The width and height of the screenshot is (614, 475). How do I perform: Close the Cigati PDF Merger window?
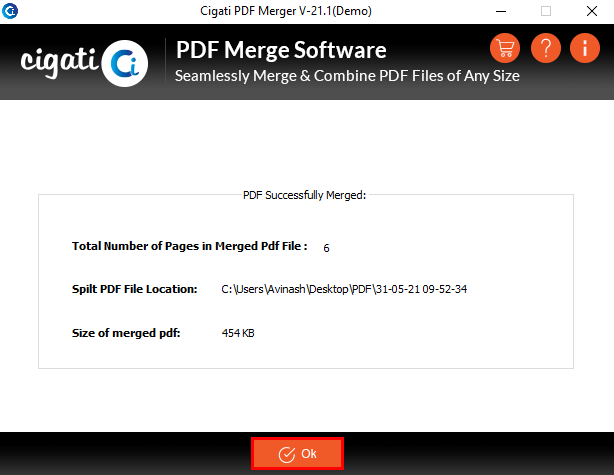click(592, 11)
